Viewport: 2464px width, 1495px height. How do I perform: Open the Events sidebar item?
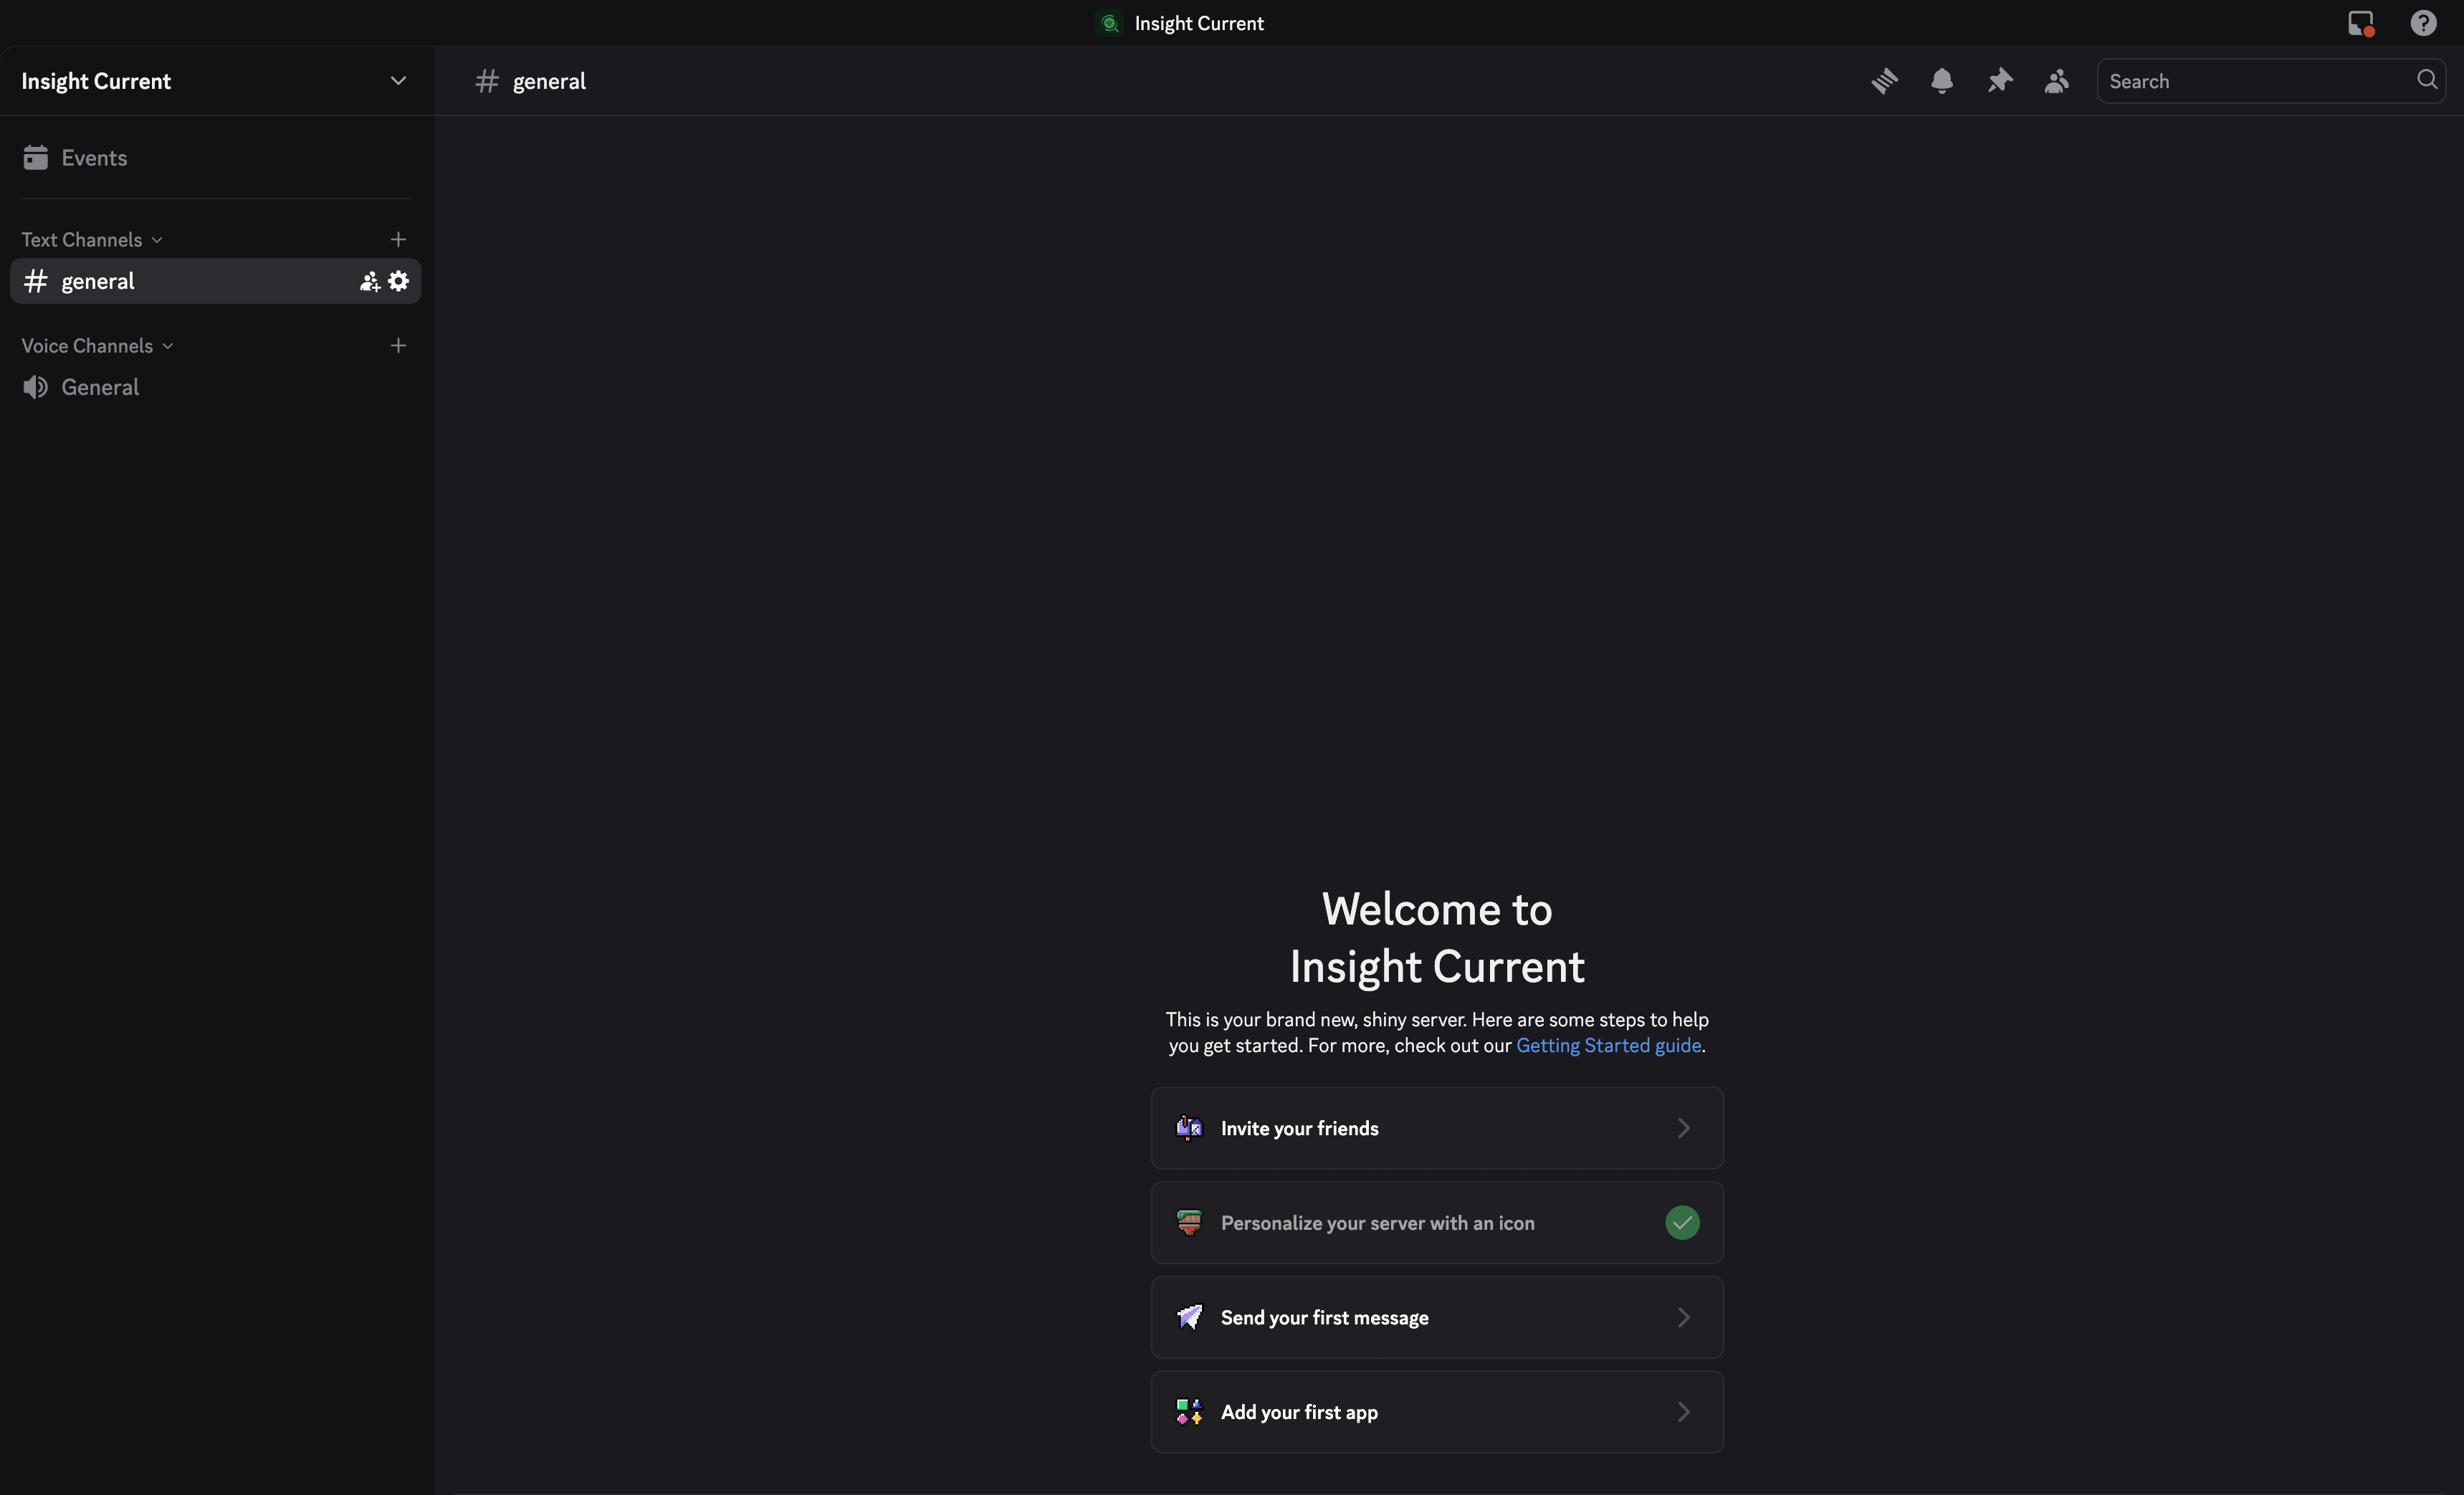(94, 158)
